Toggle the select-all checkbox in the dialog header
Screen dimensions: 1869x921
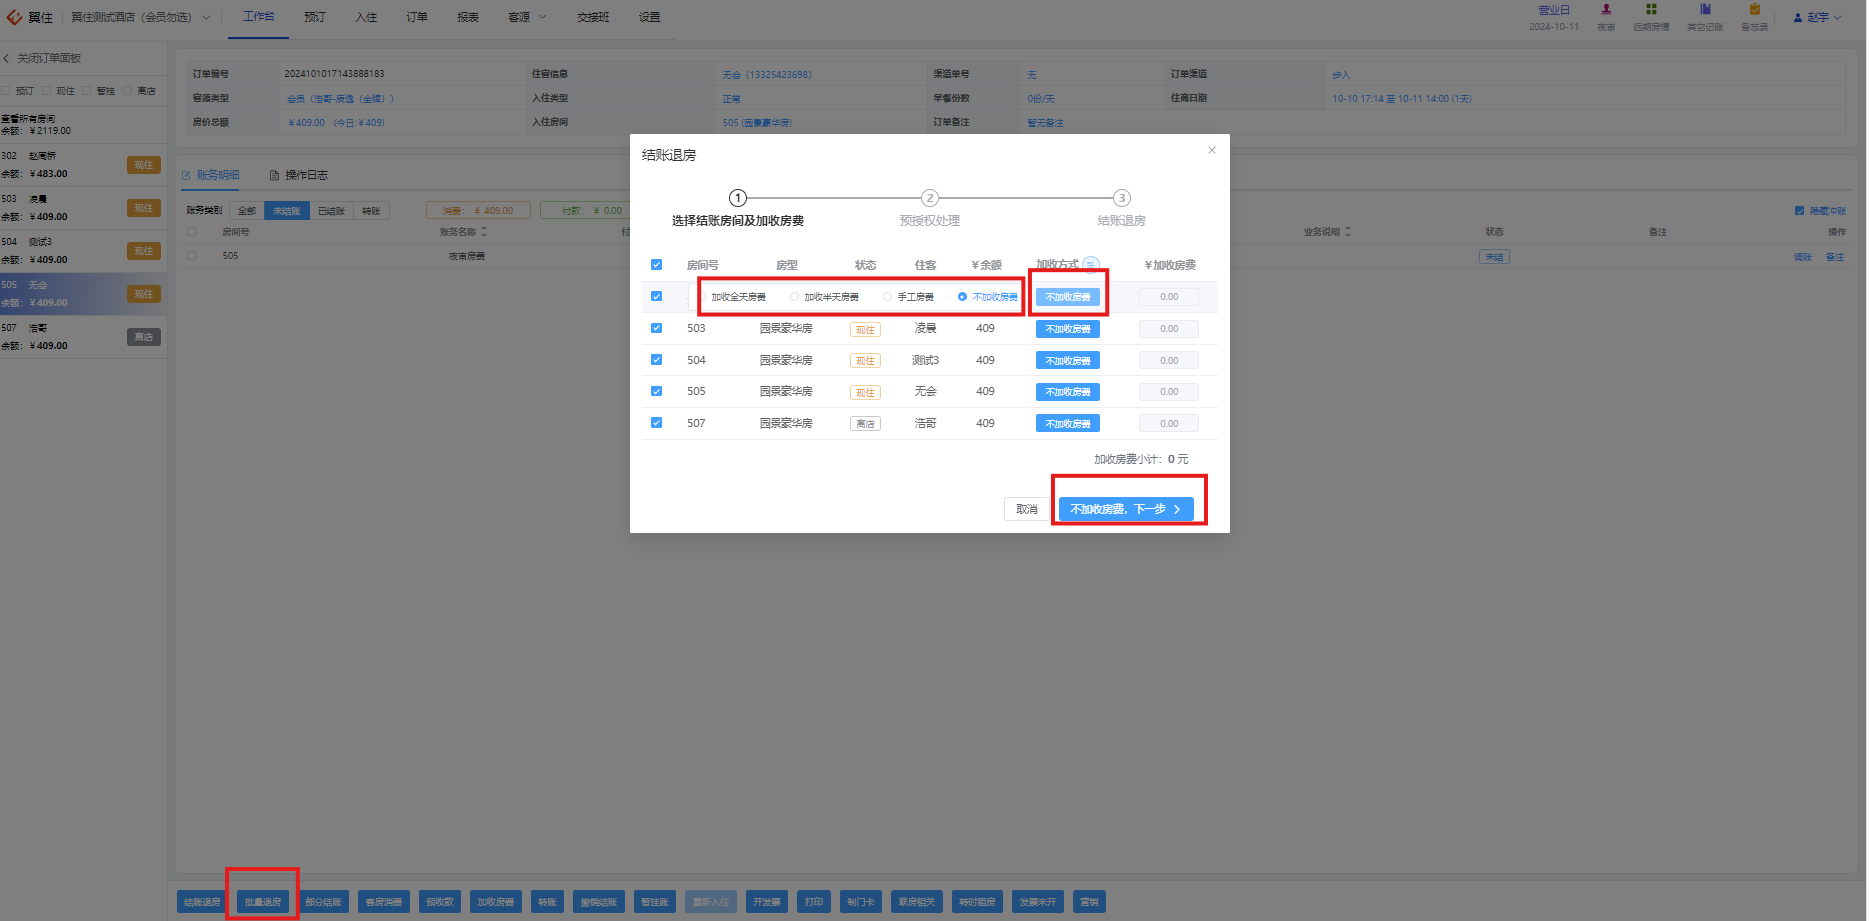pos(656,265)
